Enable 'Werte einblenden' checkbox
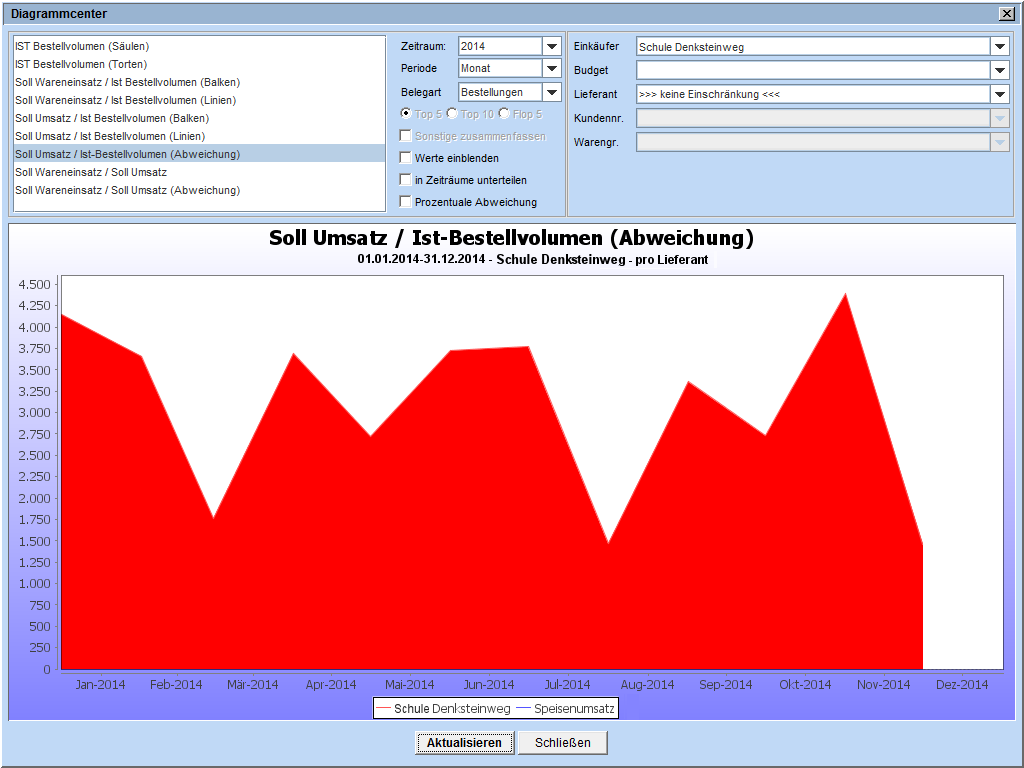 pyautogui.click(x=405, y=158)
